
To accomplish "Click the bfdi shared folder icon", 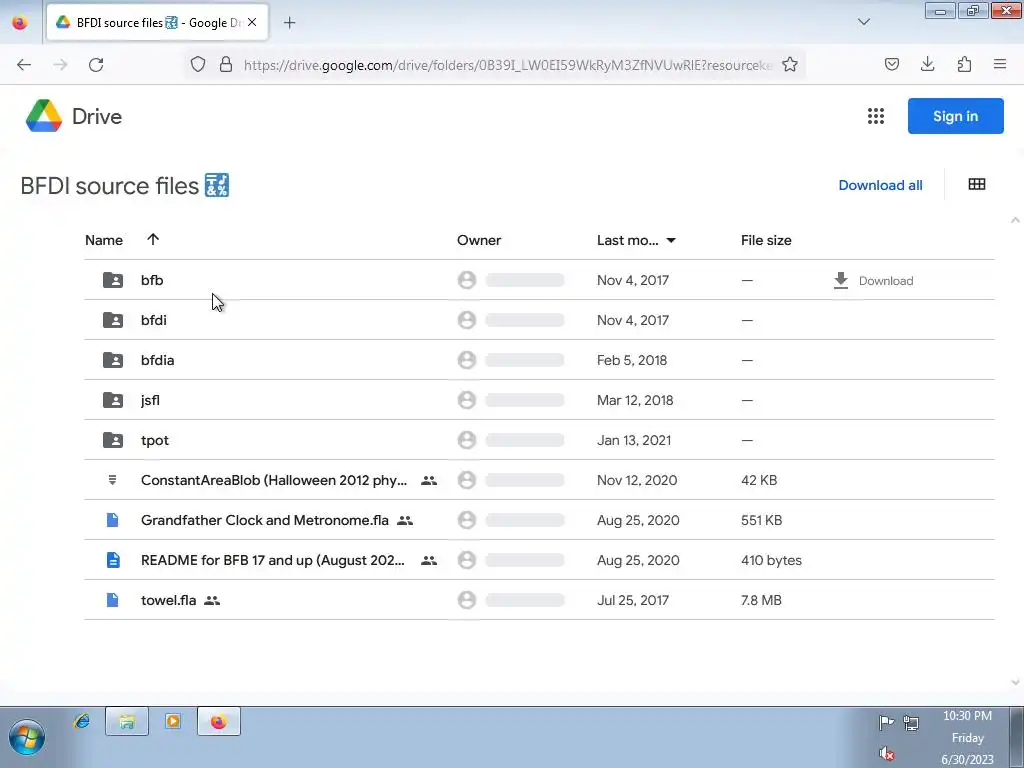I will [x=113, y=320].
